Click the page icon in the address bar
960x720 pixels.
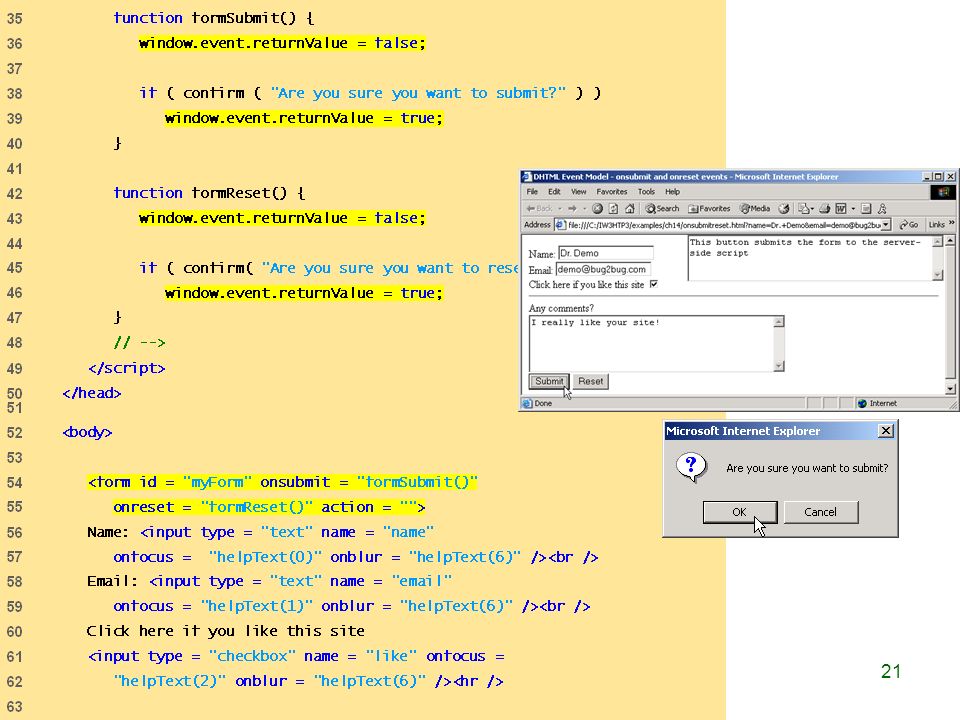pyautogui.click(x=560, y=225)
